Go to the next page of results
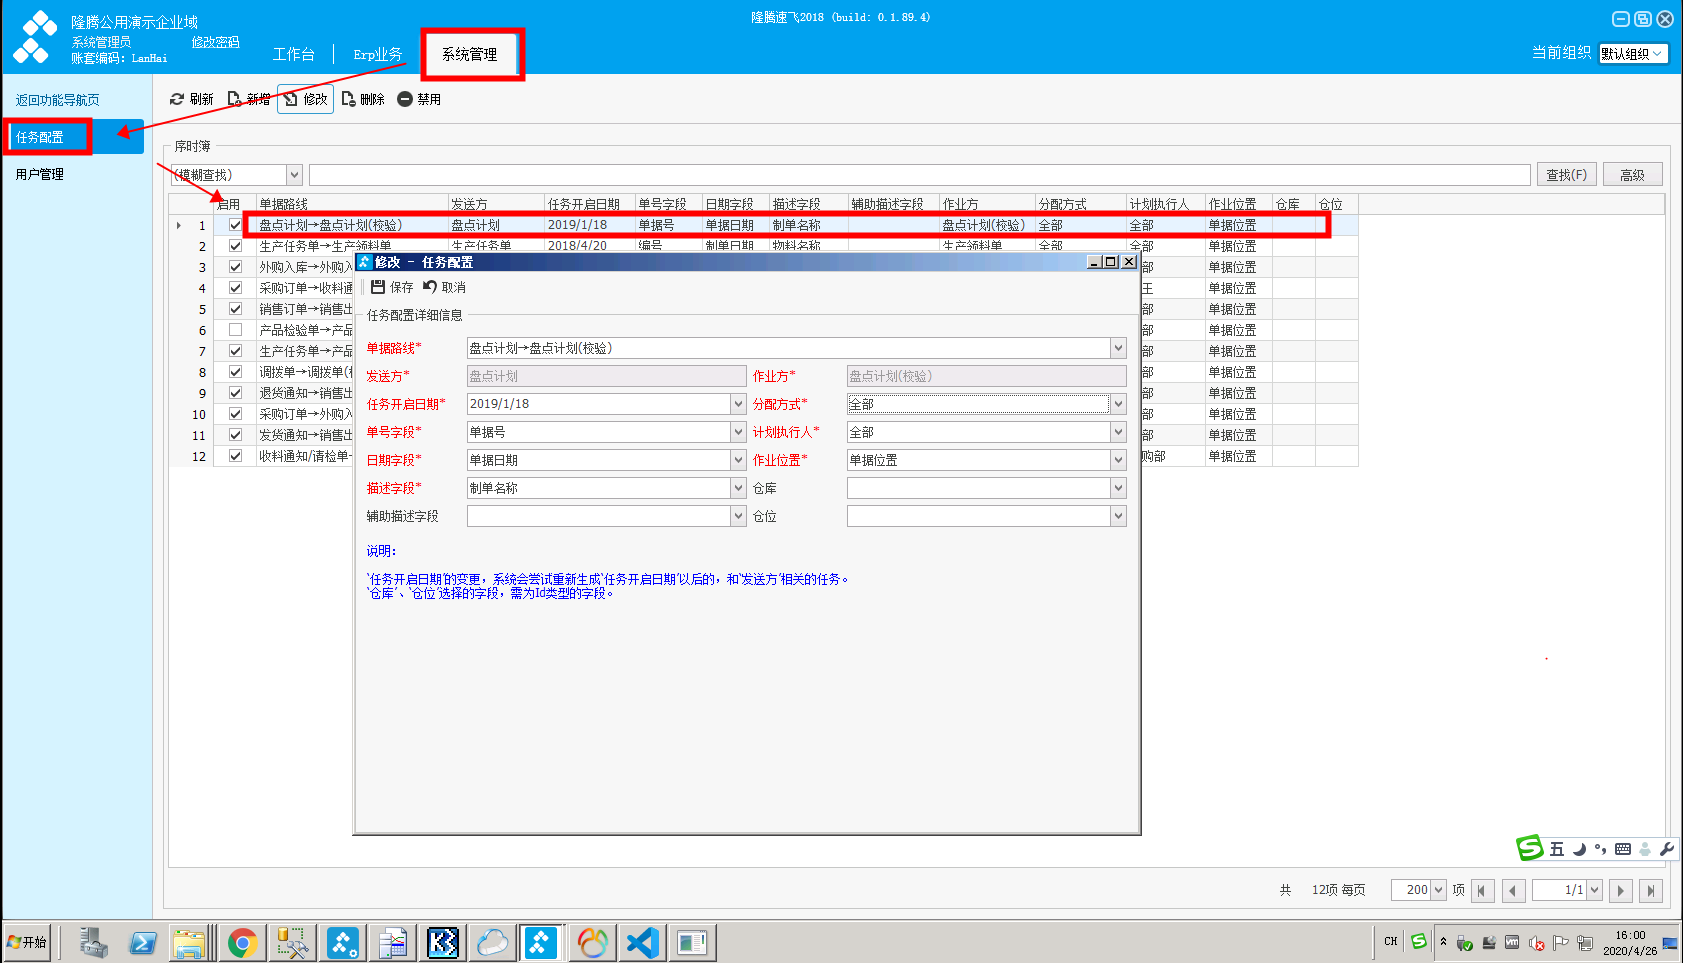This screenshot has height=963, width=1683. [x=1621, y=890]
